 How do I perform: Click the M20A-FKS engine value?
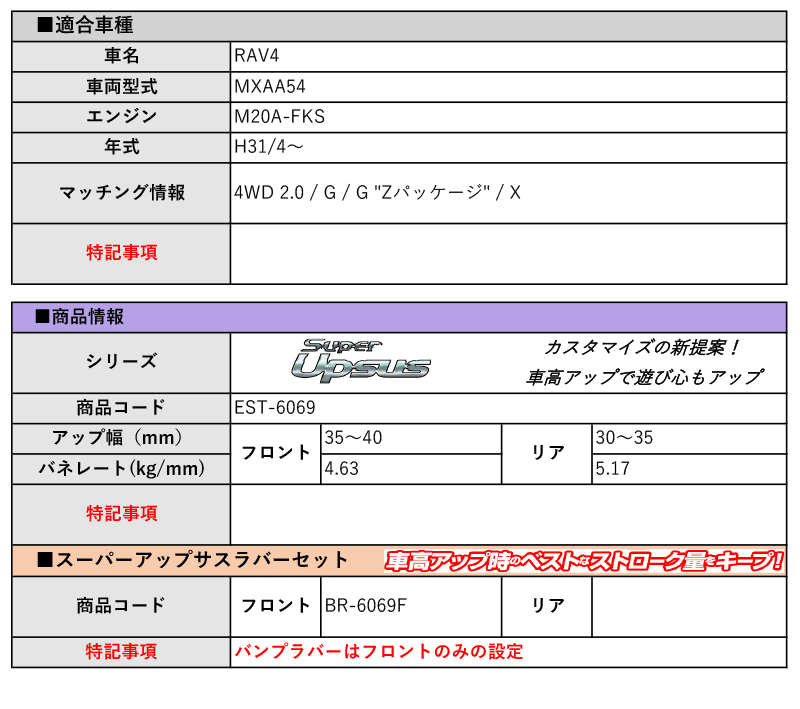click(x=280, y=117)
